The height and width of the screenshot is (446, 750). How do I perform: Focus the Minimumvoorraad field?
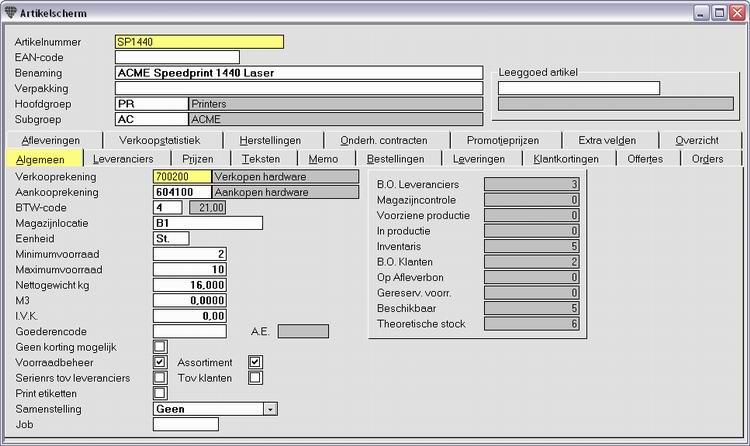point(190,254)
